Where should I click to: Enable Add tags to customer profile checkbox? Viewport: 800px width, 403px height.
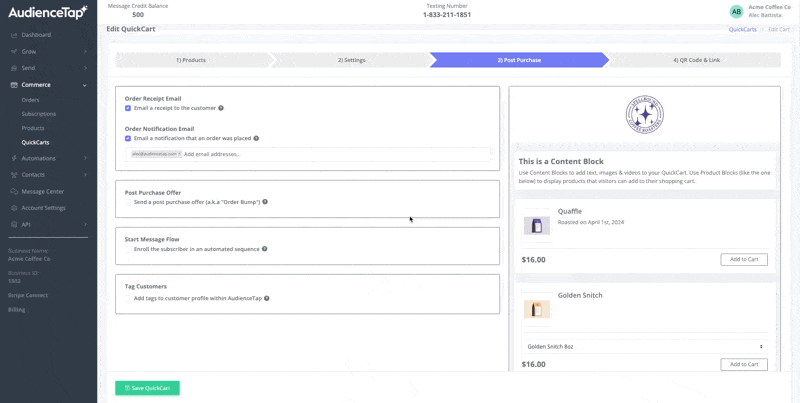[x=128, y=298]
